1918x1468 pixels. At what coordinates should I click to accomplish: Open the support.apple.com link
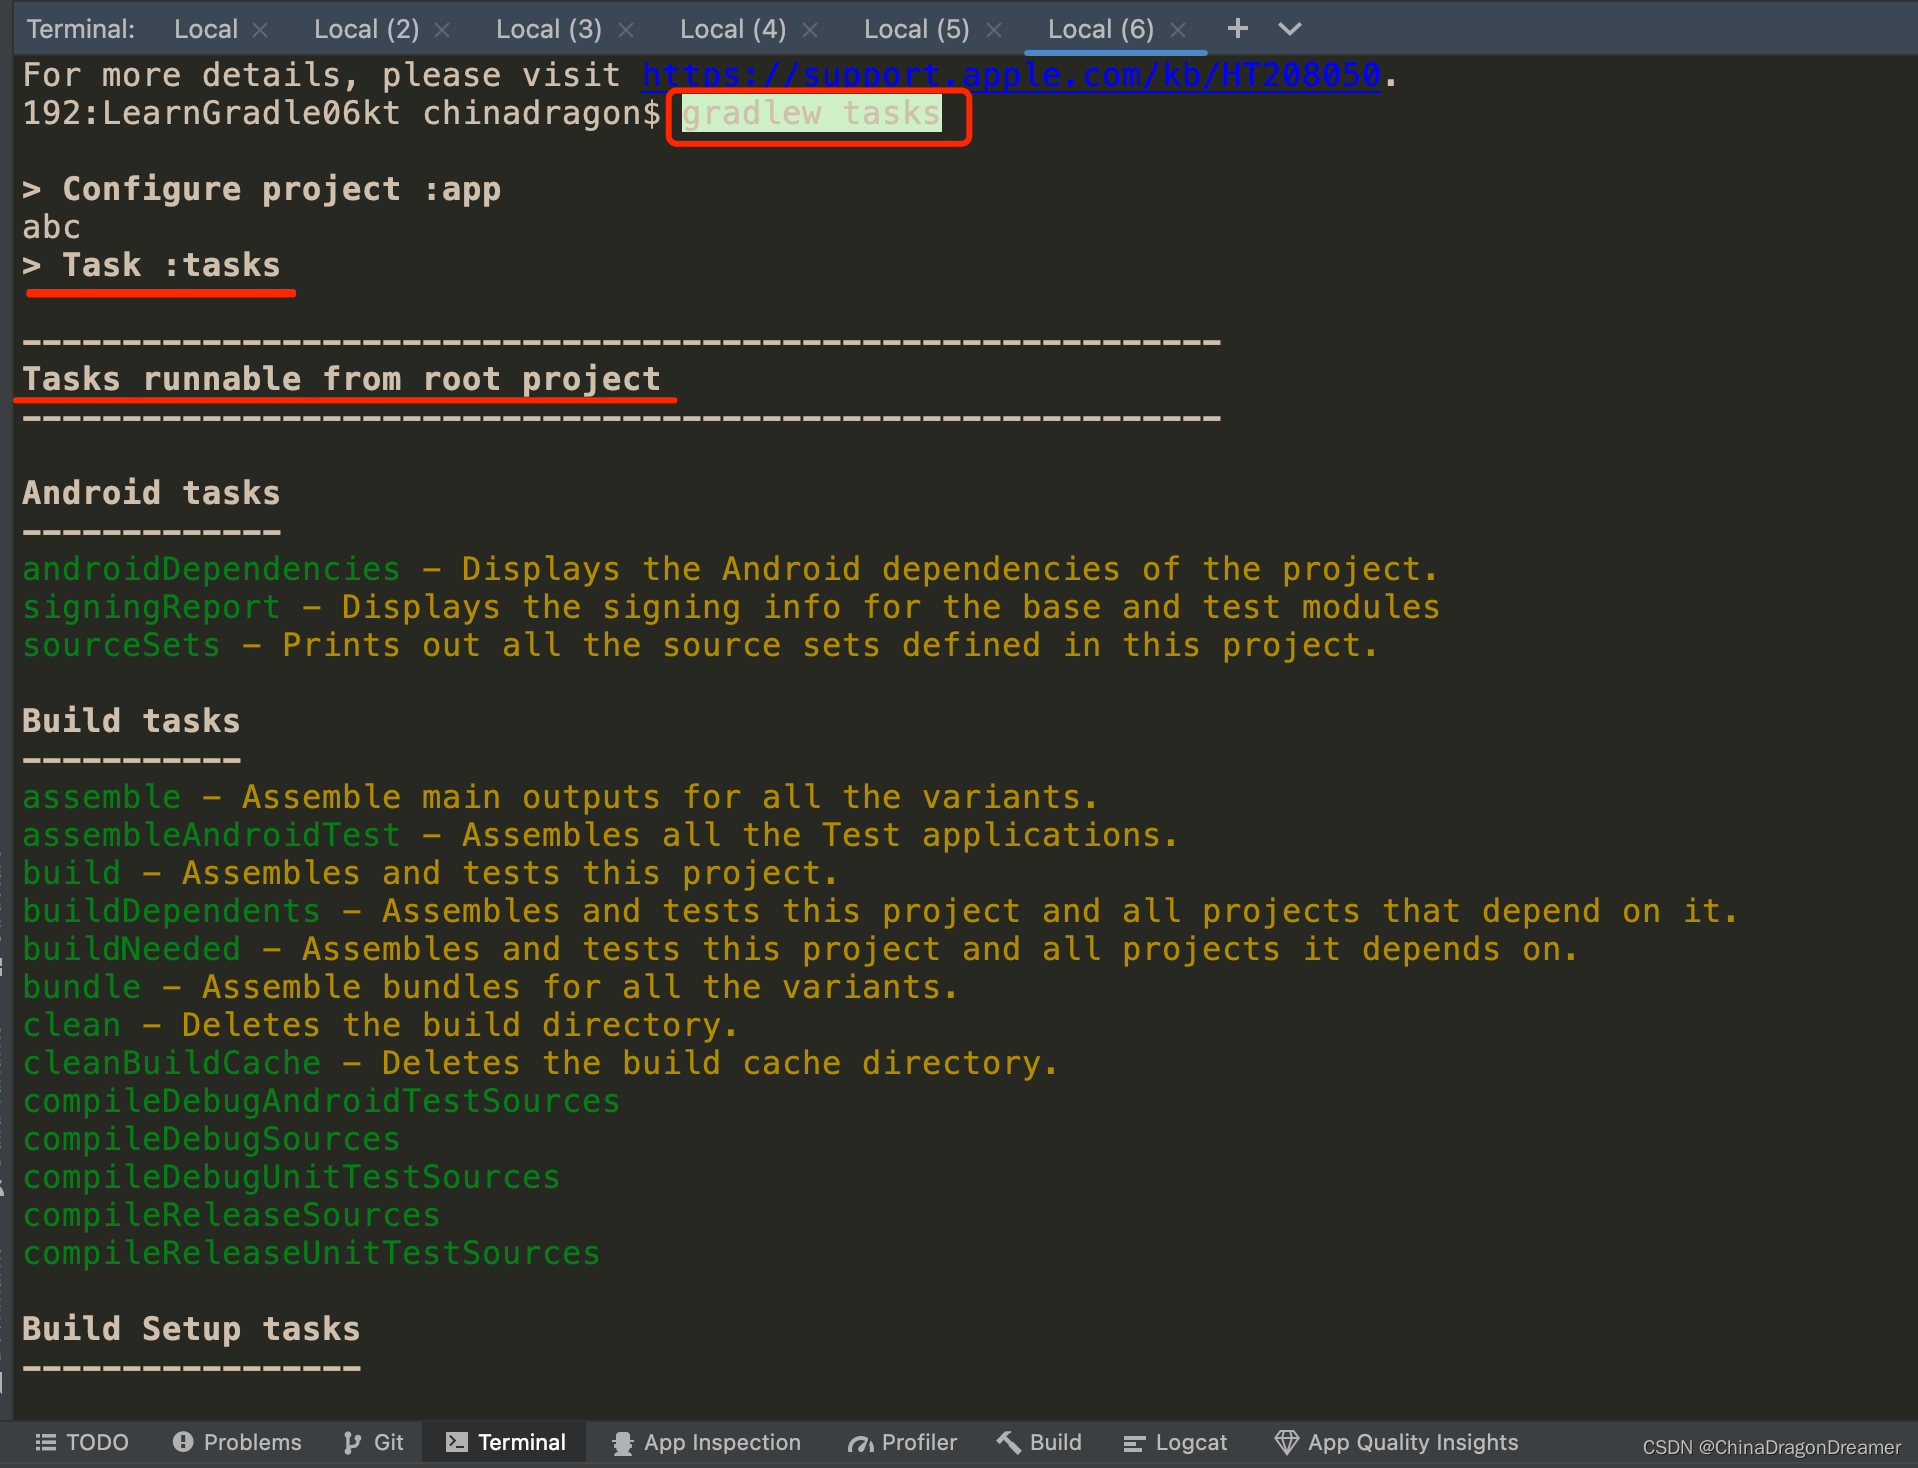tap(1011, 75)
